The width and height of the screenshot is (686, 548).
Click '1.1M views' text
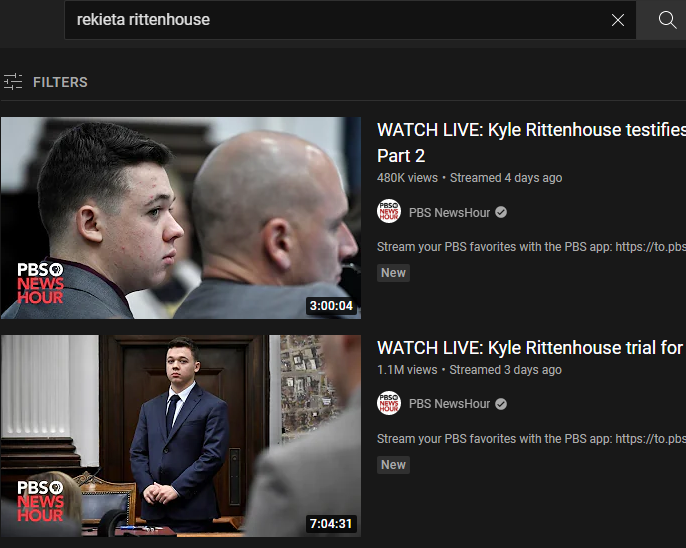point(407,370)
